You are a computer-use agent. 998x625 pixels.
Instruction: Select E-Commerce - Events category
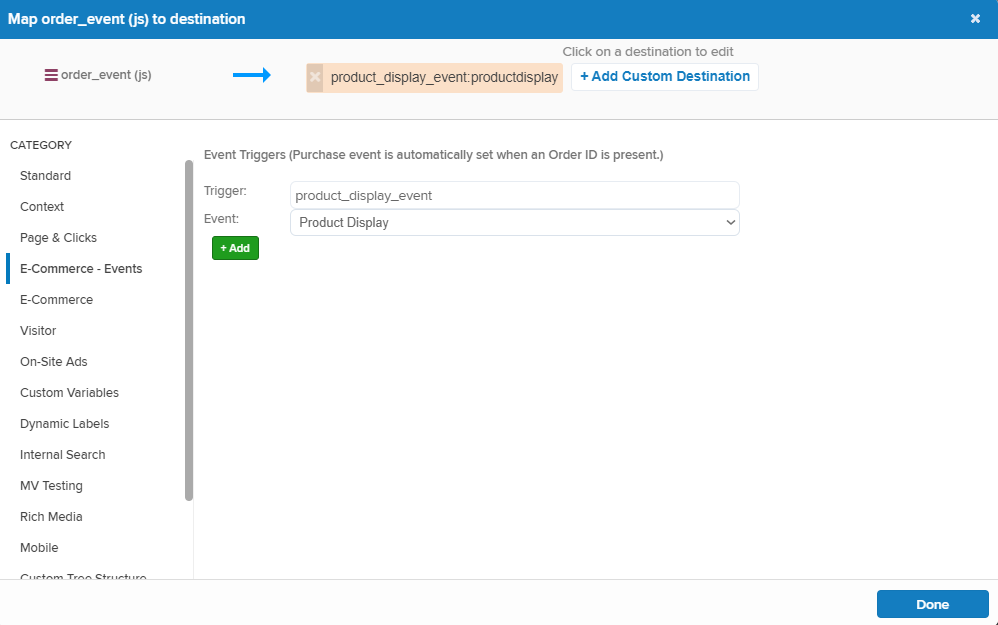(81, 269)
